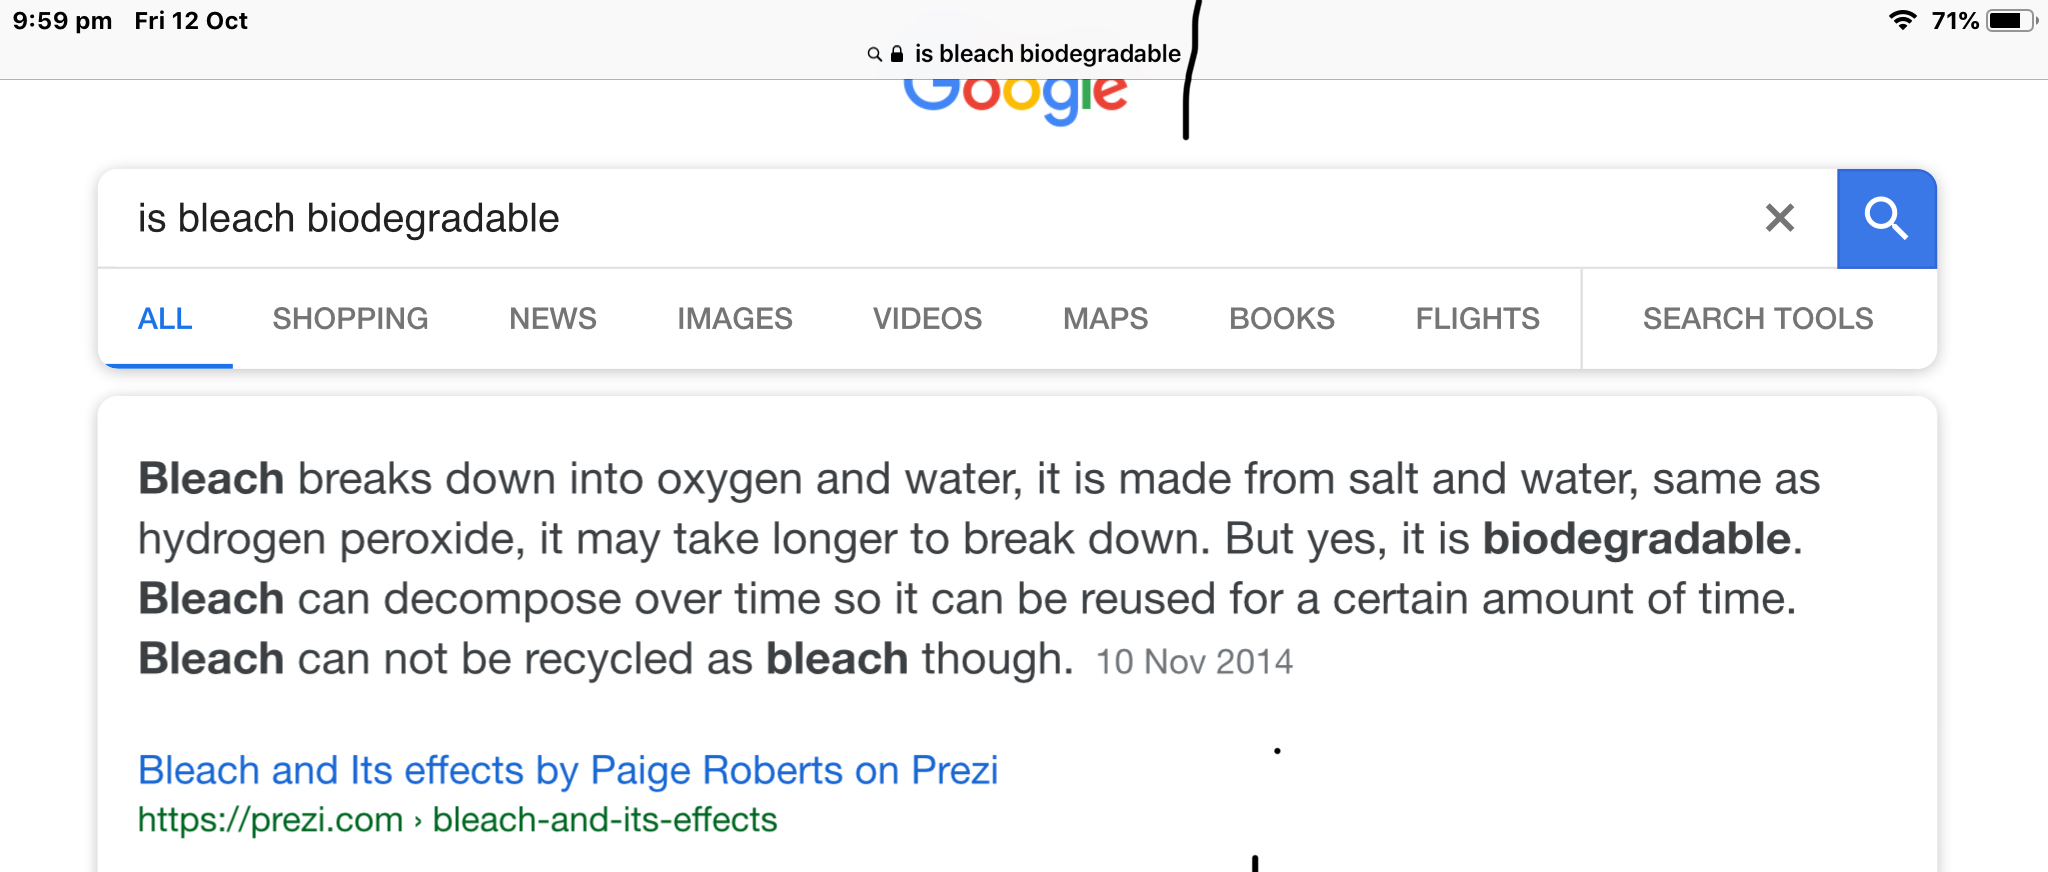Viewport: 2048px width, 872px height.
Task: Tap the small magnifier in address bar
Action: 874,54
